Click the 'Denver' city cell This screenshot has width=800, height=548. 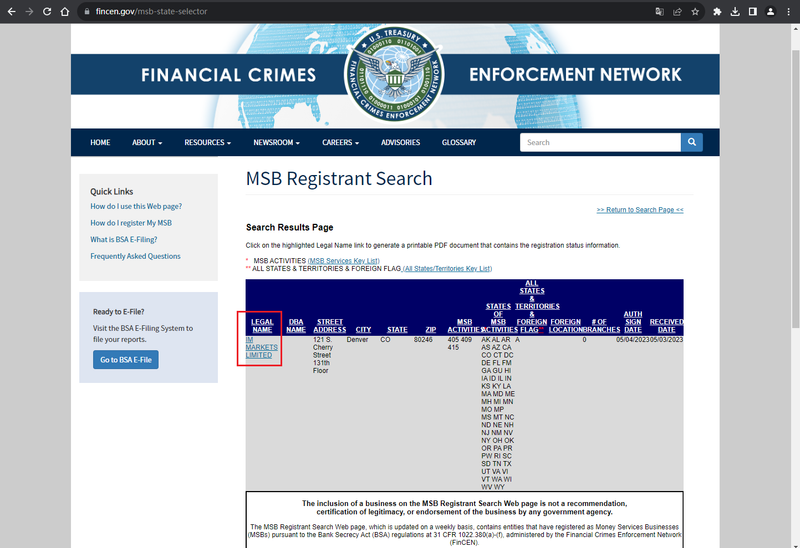coord(357,340)
